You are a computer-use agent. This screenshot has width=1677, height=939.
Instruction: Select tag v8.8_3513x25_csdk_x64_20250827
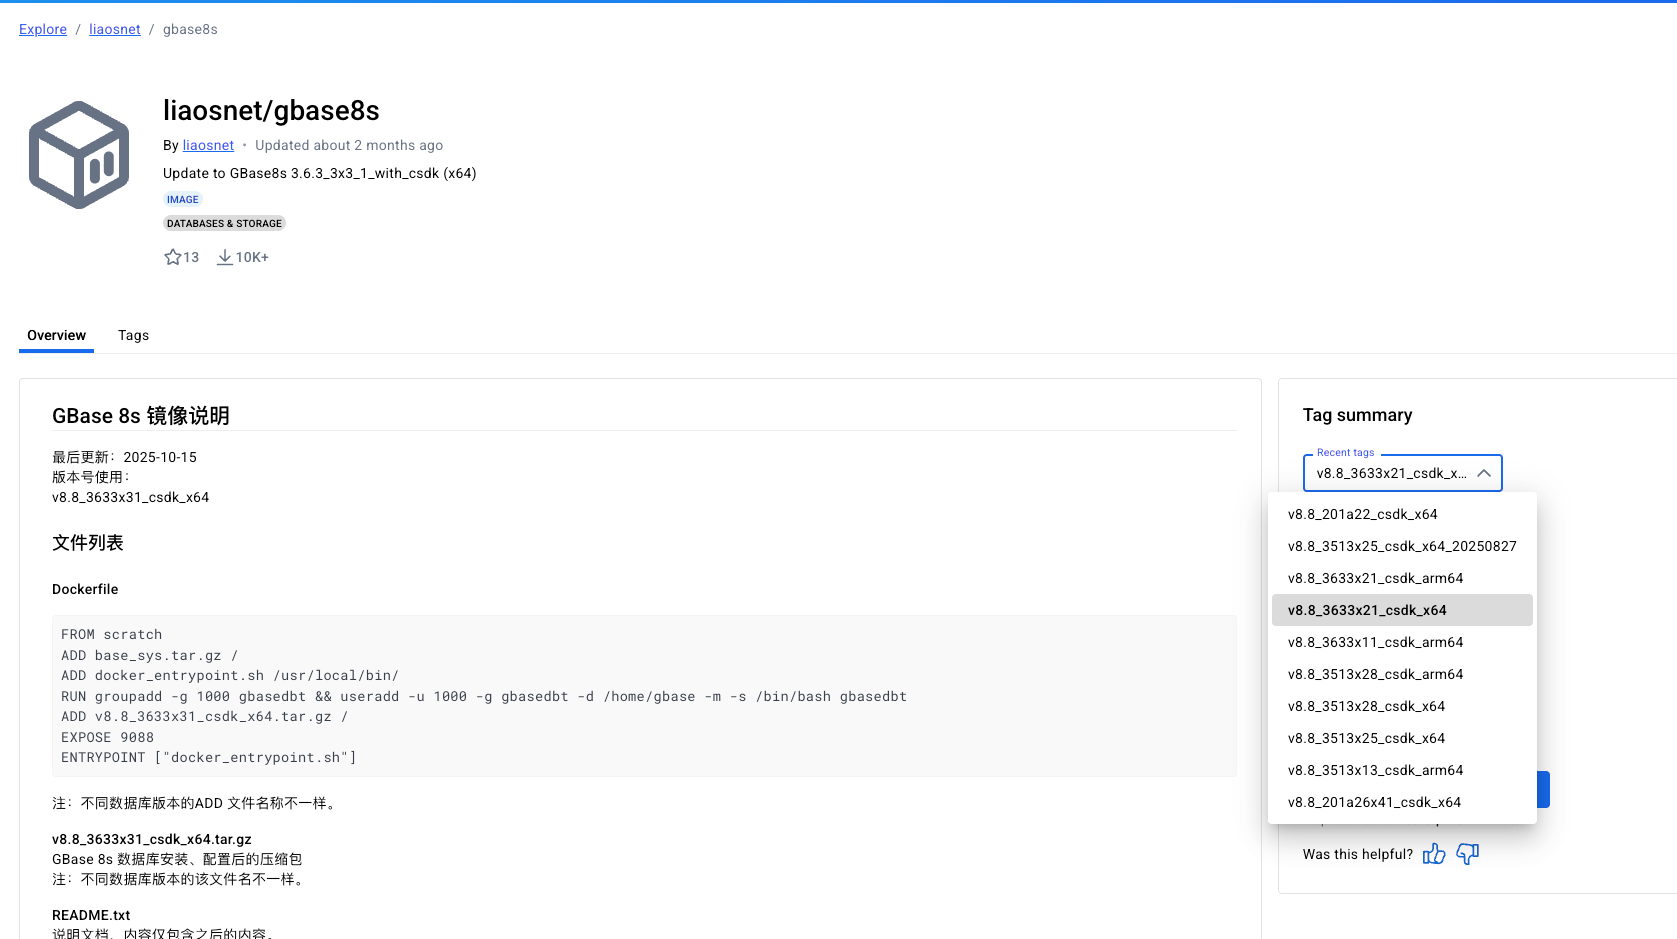pyautogui.click(x=1402, y=546)
